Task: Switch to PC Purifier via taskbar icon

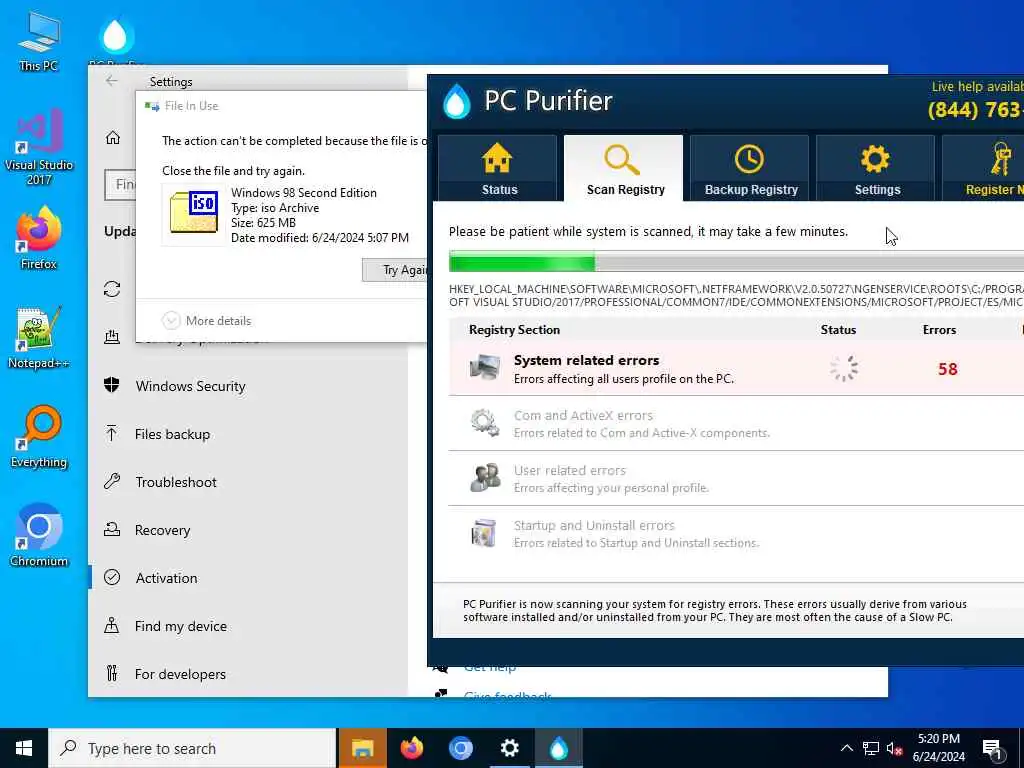Action: point(558,748)
